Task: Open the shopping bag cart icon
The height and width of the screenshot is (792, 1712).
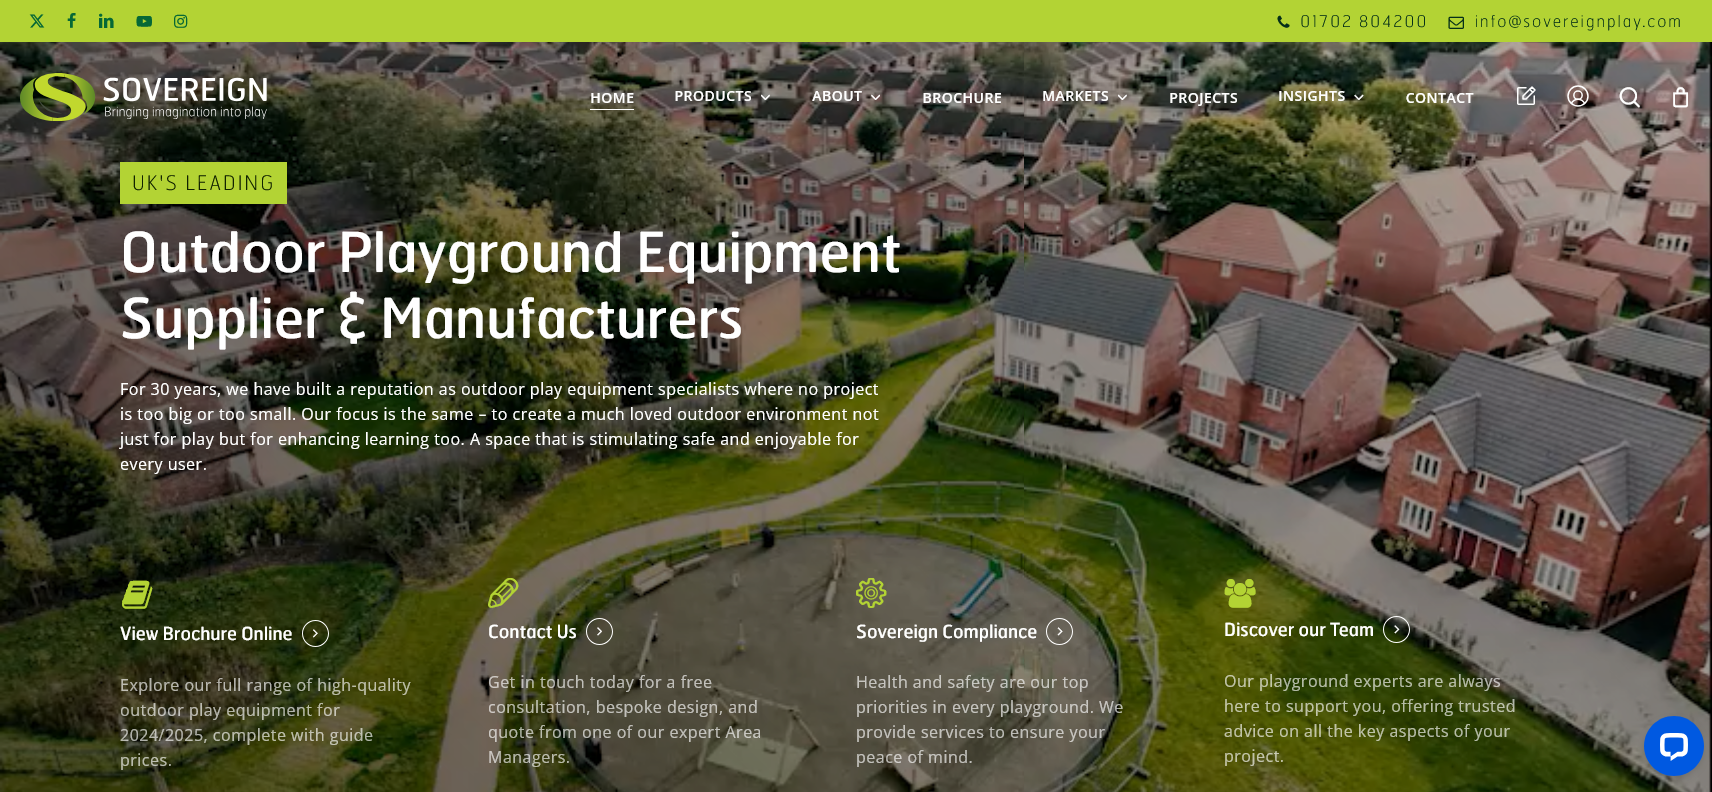Action: click(1681, 97)
